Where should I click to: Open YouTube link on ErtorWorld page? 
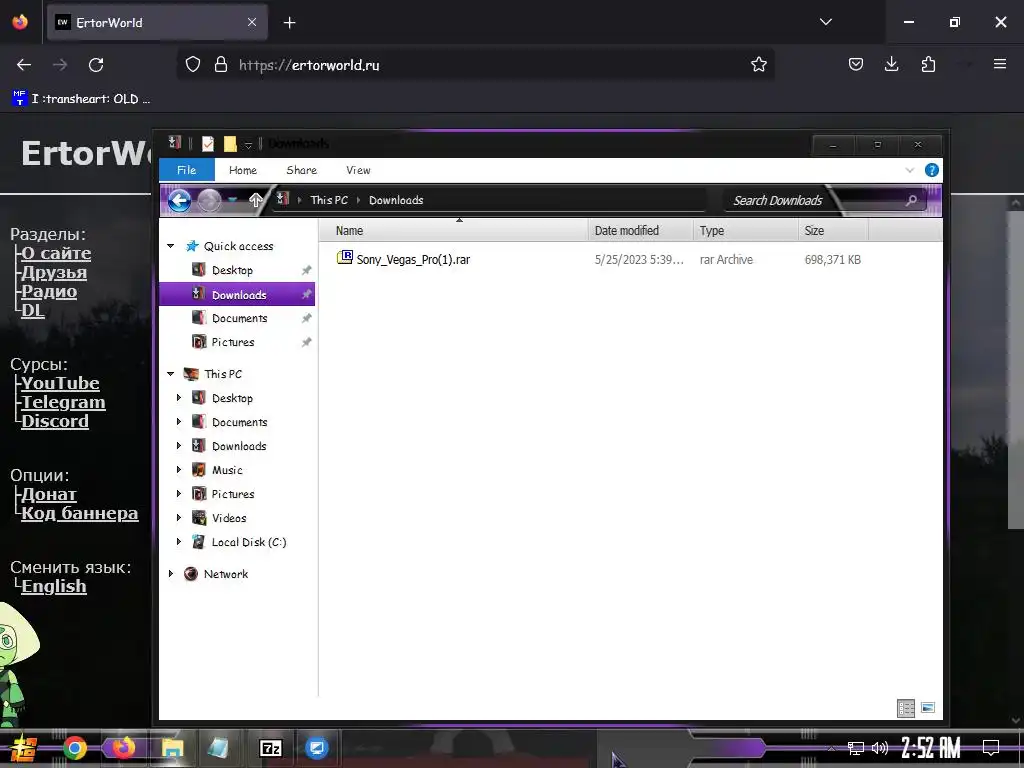point(60,383)
